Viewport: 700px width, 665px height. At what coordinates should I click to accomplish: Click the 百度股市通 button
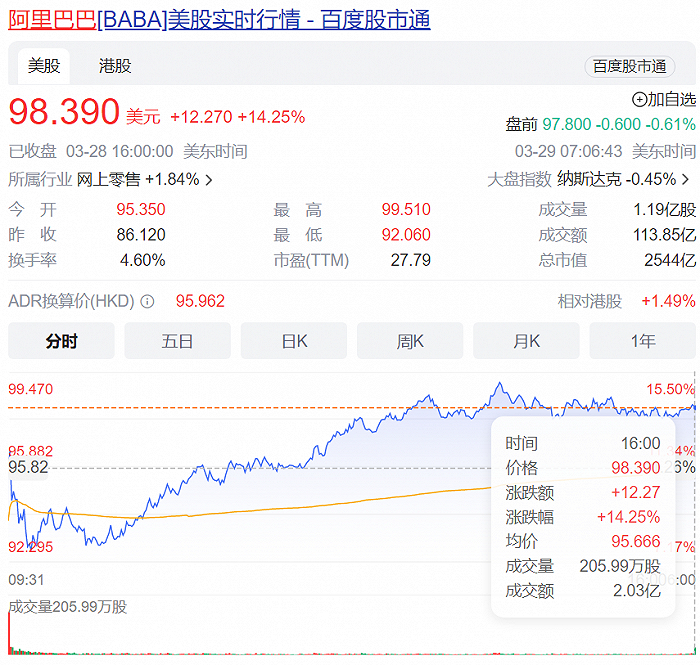point(629,66)
